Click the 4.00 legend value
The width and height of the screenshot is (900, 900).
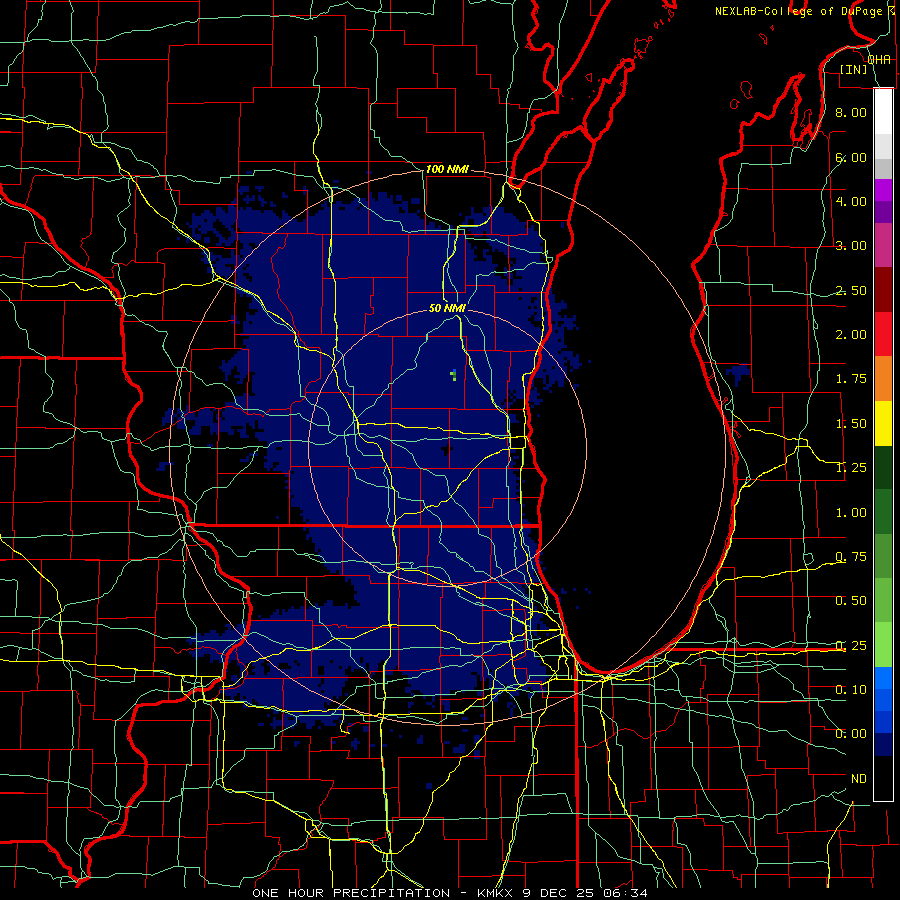click(x=851, y=201)
